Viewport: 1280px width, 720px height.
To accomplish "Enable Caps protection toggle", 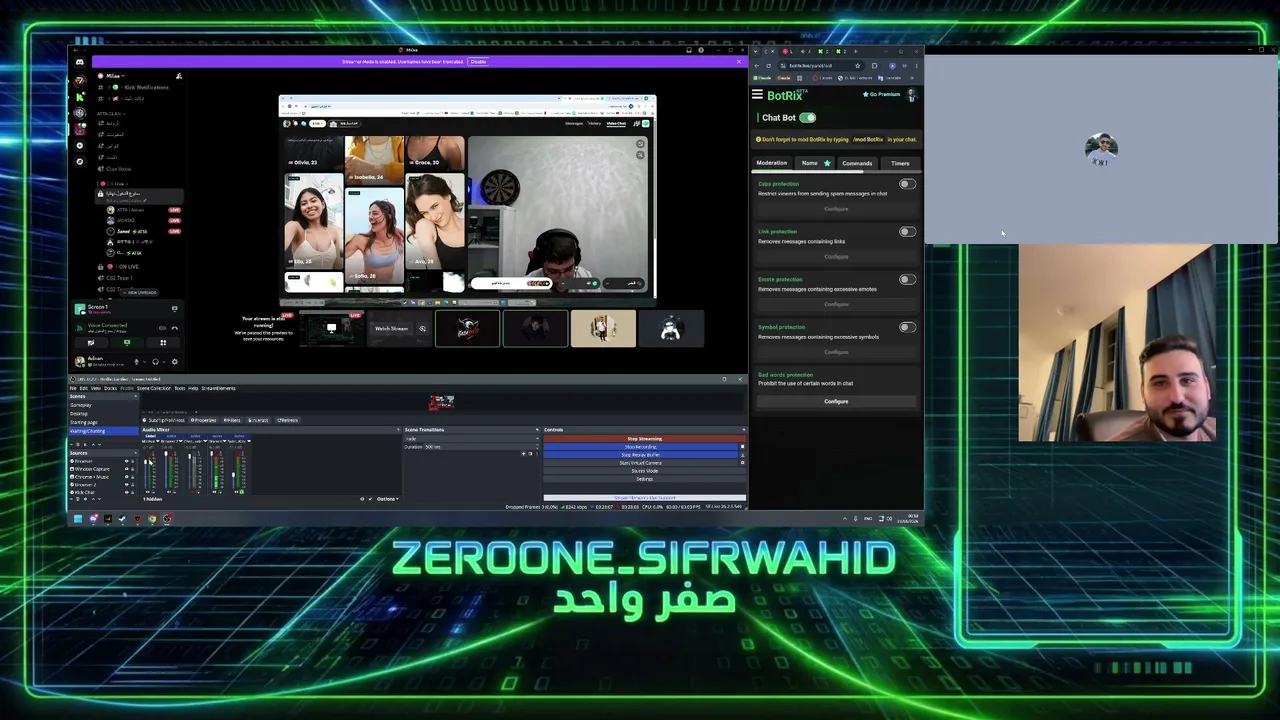I will coord(907,184).
